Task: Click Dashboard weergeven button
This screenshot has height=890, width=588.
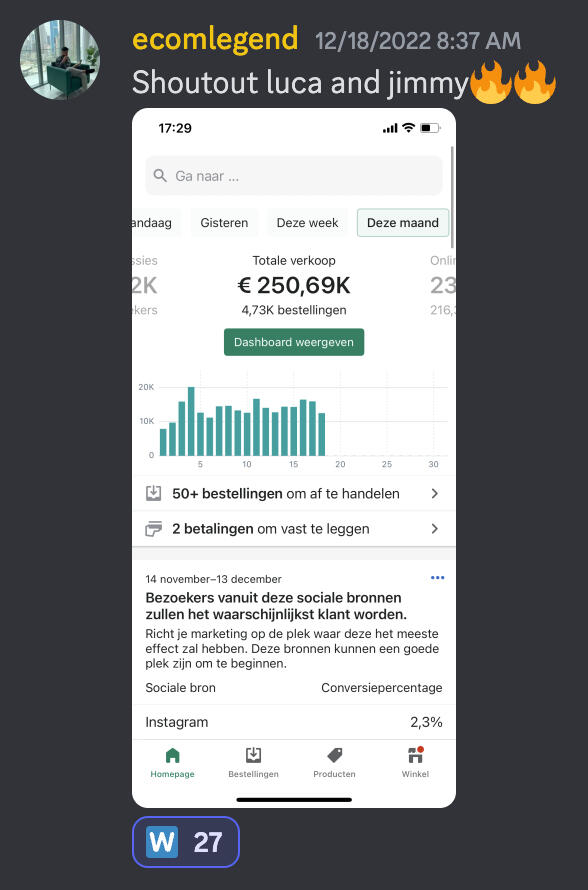Action: coord(294,342)
